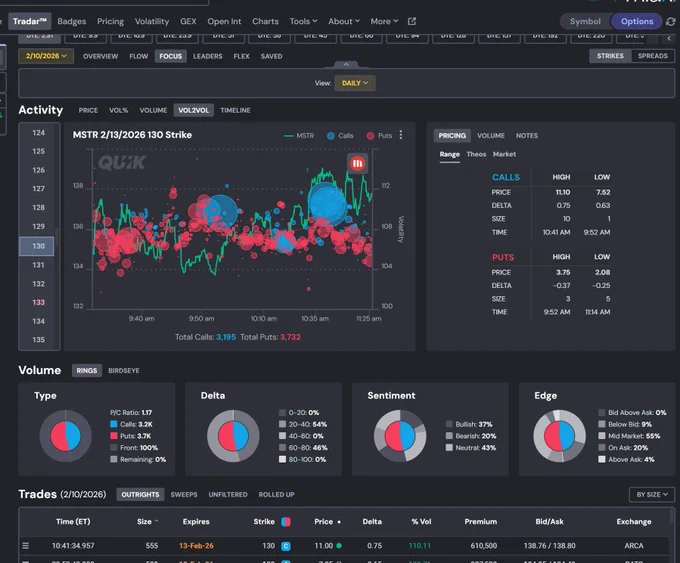Open the NOTES panel tab
Viewport: 680px width, 563px height.
tap(527, 136)
